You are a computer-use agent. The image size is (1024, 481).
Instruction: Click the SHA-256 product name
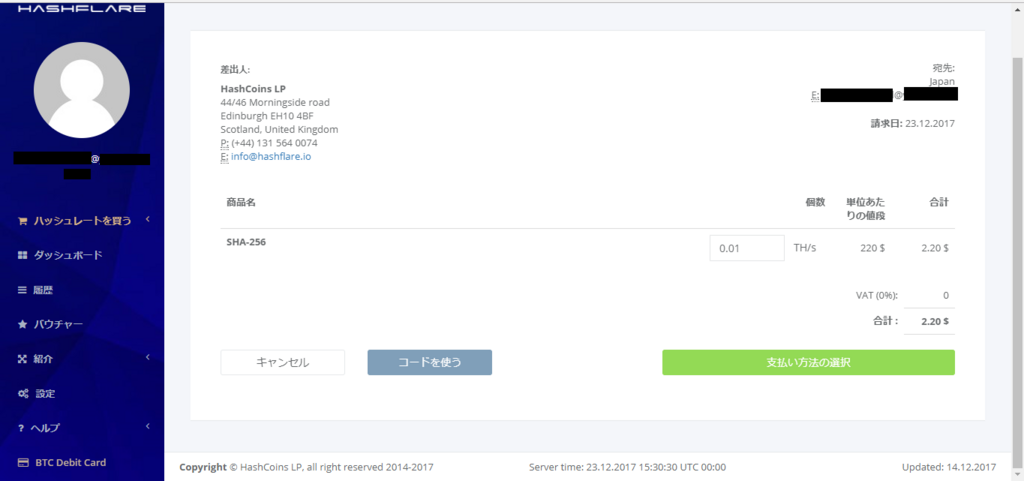click(246, 241)
